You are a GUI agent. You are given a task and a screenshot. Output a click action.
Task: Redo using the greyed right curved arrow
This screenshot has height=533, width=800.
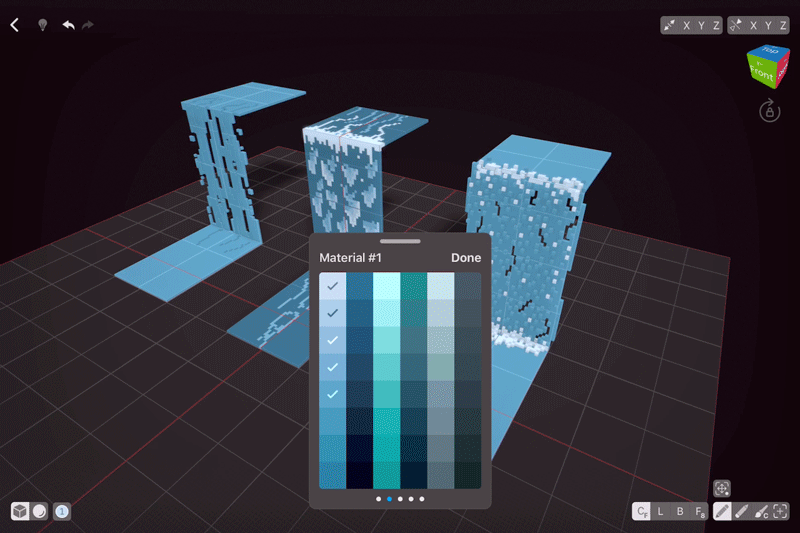coord(88,25)
